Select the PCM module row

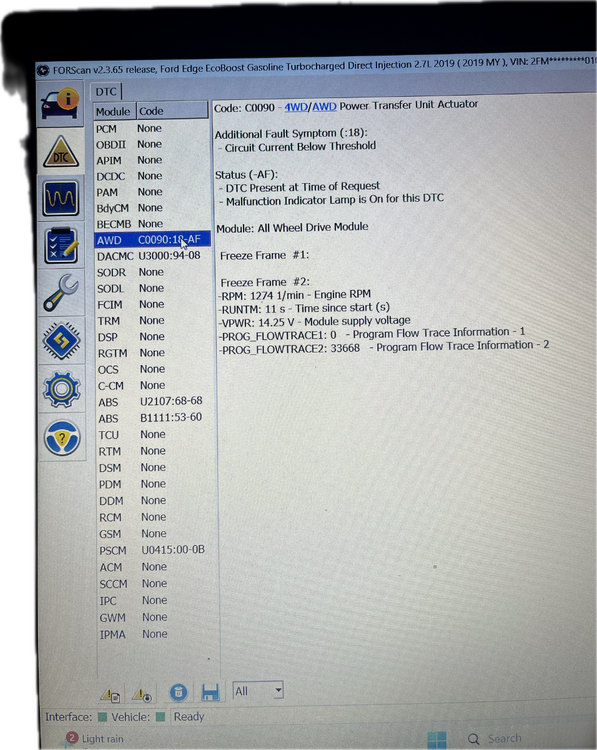pos(152,129)
